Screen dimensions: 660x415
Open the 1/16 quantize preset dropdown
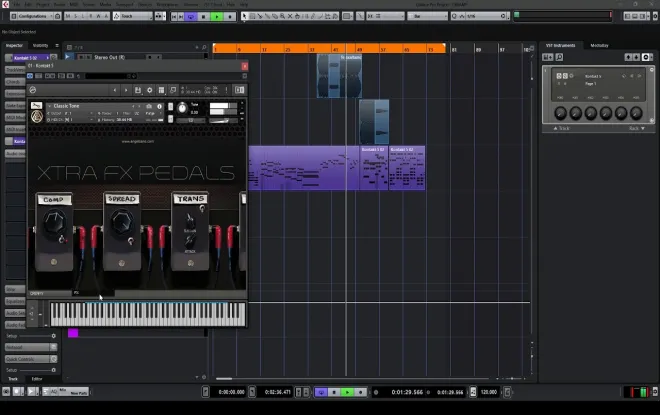480,16
